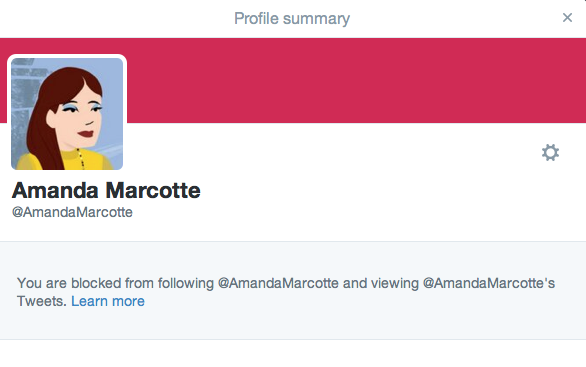Click Amanda Marcotte's cartoon avatar picture
Viewport: 586px width, 367px height.
coord(67,114)
